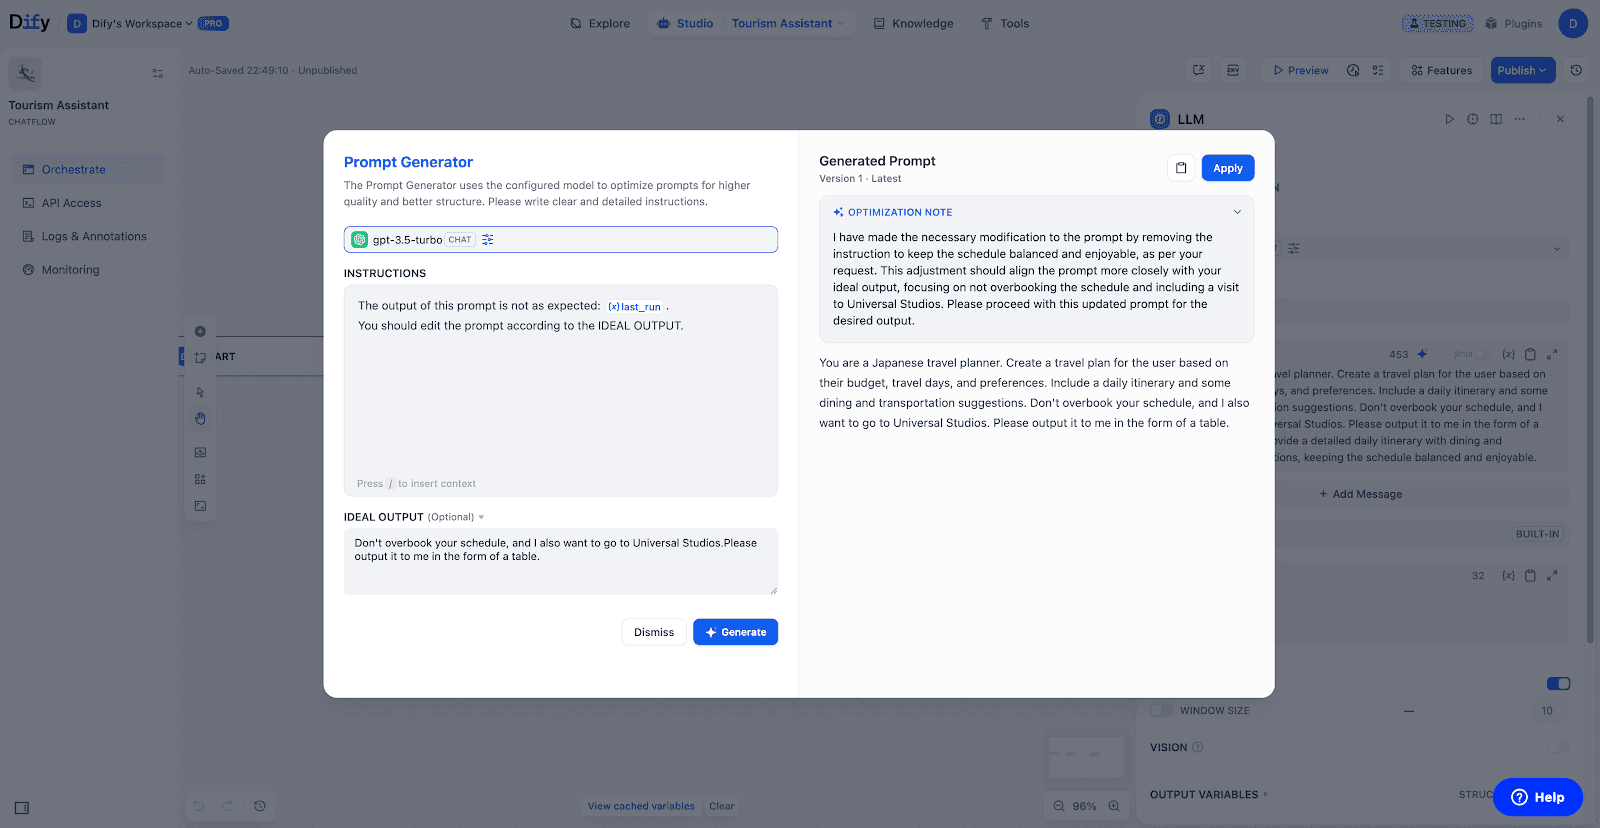Open the Publish dropdown

[1522, 70]
